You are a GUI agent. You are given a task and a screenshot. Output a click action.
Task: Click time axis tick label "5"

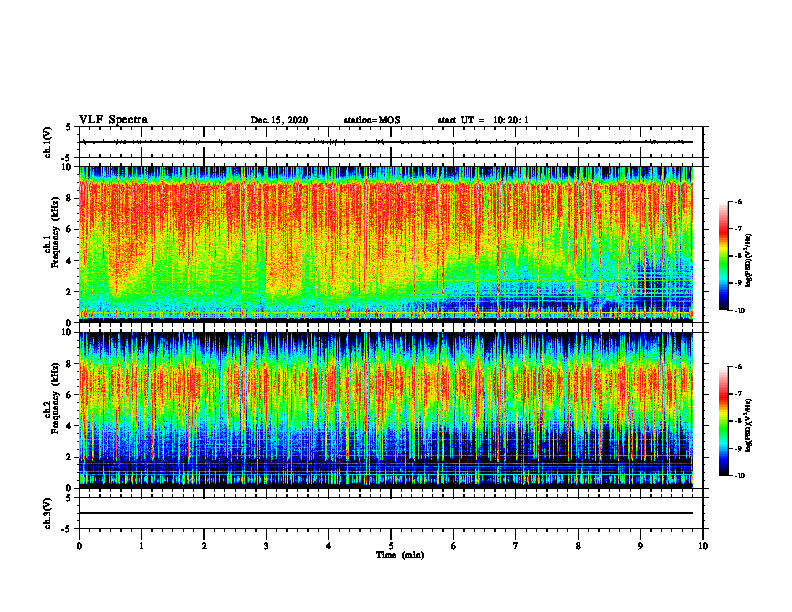tap(391, 546)
